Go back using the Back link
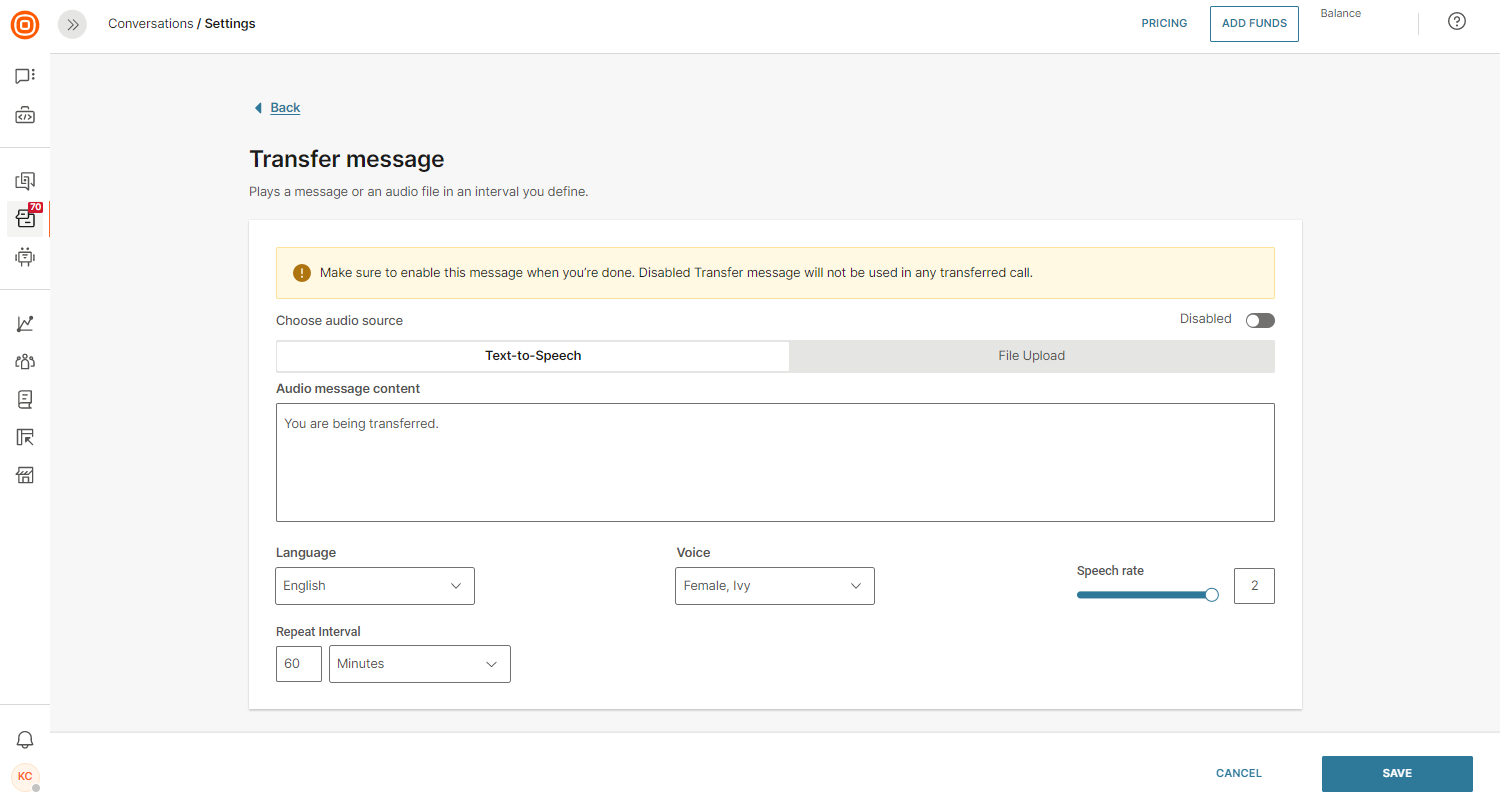The height and width of the screenshot is (800, 1500). click(284, 108)
